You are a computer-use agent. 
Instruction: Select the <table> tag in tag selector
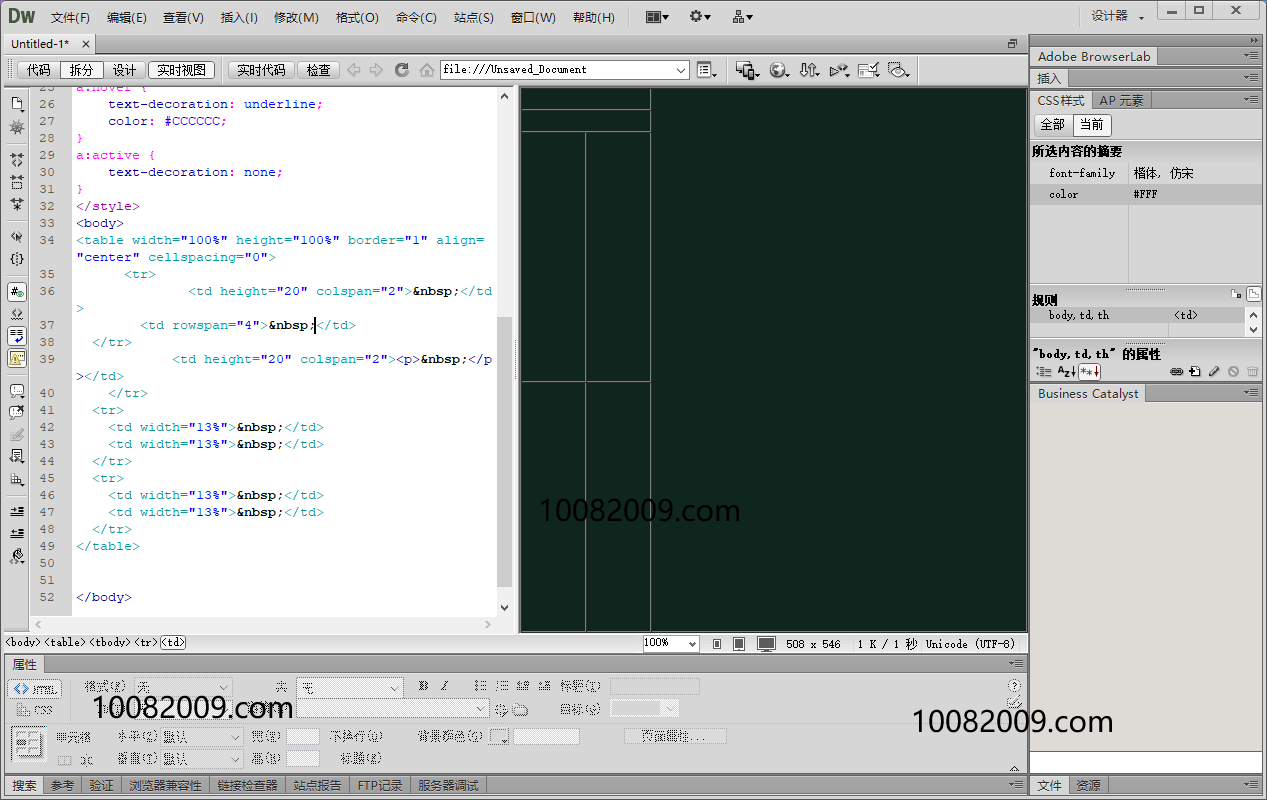pyautogui.click(x=65, y=643)
